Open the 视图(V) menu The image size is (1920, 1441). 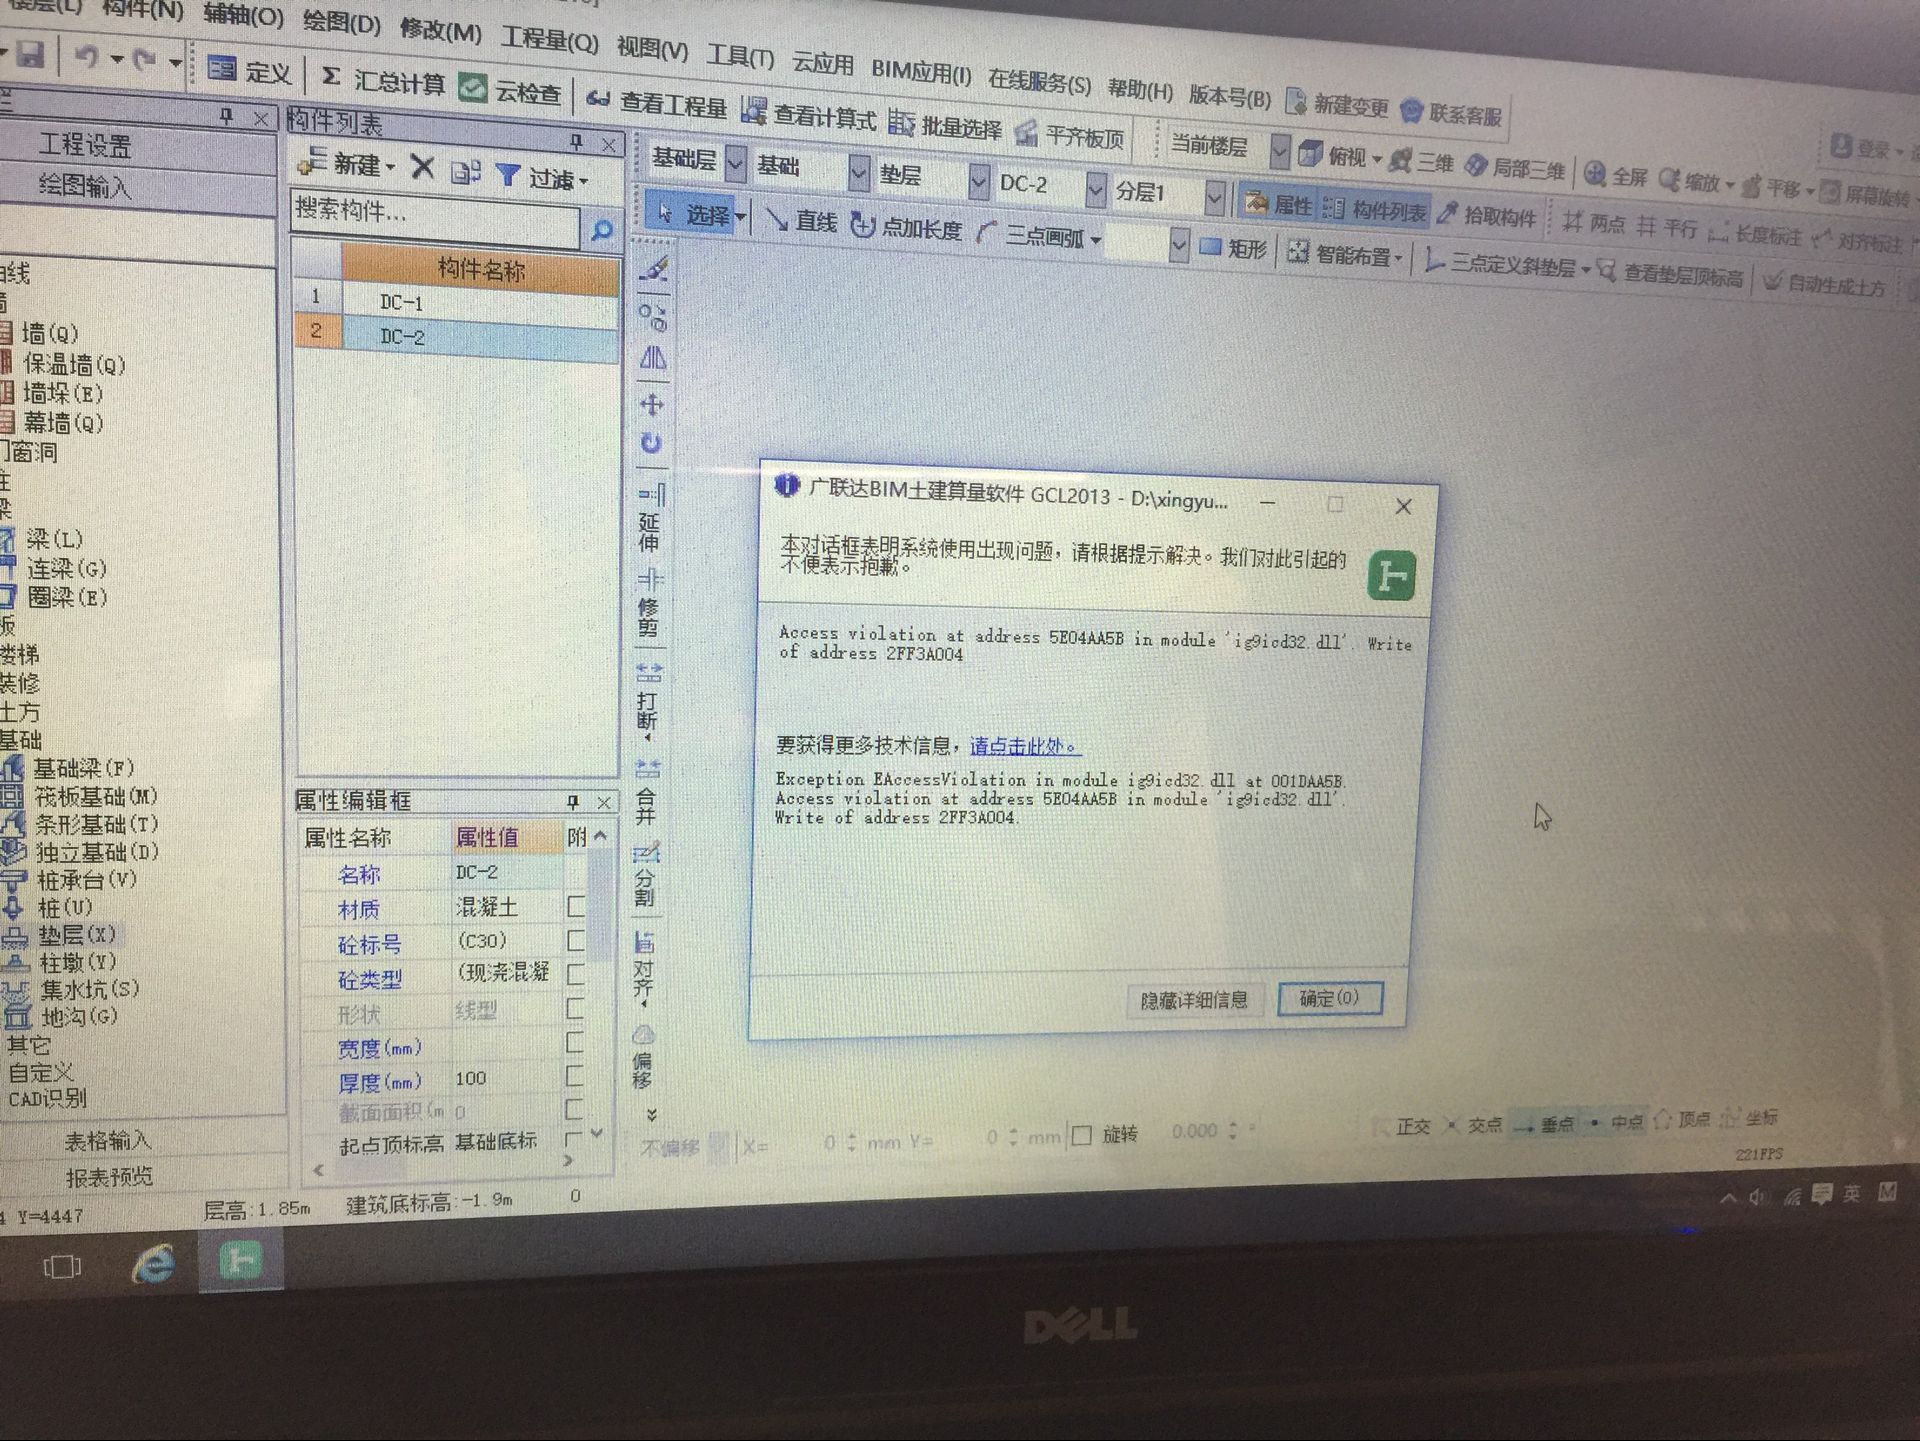[x=652, y=47]
